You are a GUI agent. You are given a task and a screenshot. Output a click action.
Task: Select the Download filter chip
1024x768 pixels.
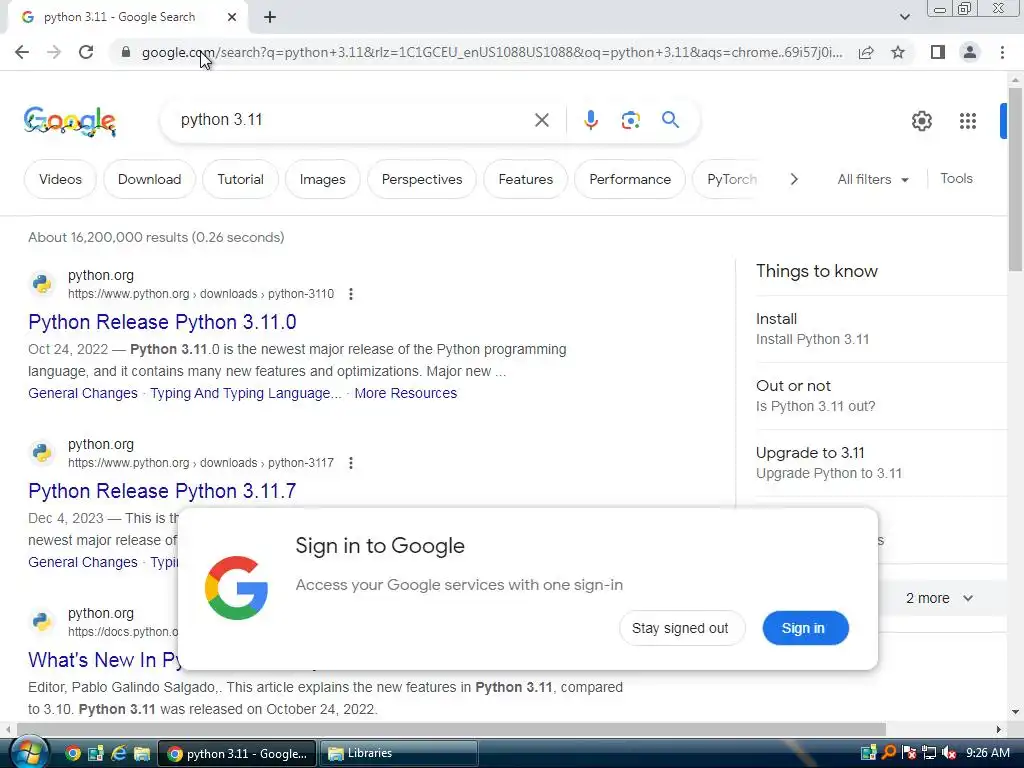150,179
